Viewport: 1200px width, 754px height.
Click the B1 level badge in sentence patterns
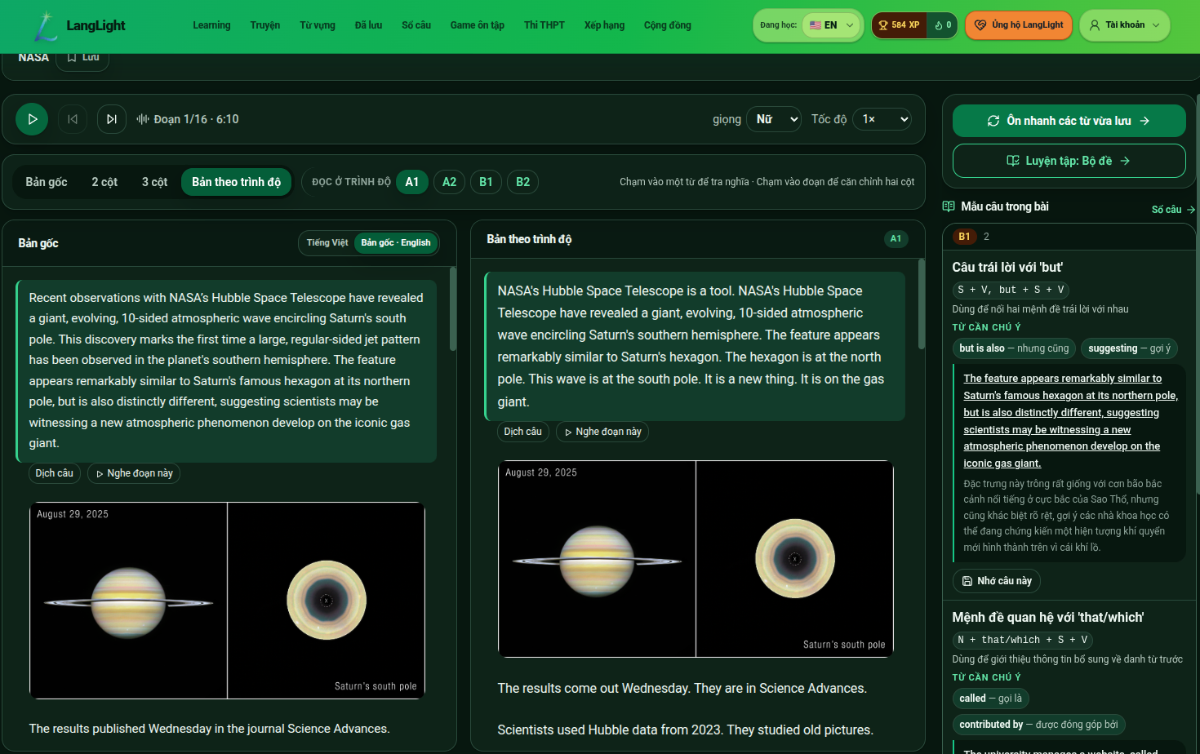[964, 237]
